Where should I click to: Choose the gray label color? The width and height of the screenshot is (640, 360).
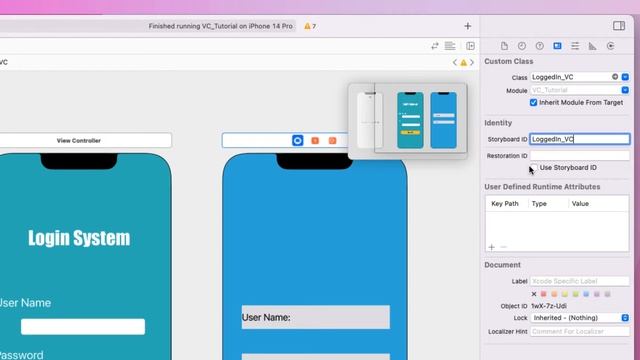tap(607, 294)
